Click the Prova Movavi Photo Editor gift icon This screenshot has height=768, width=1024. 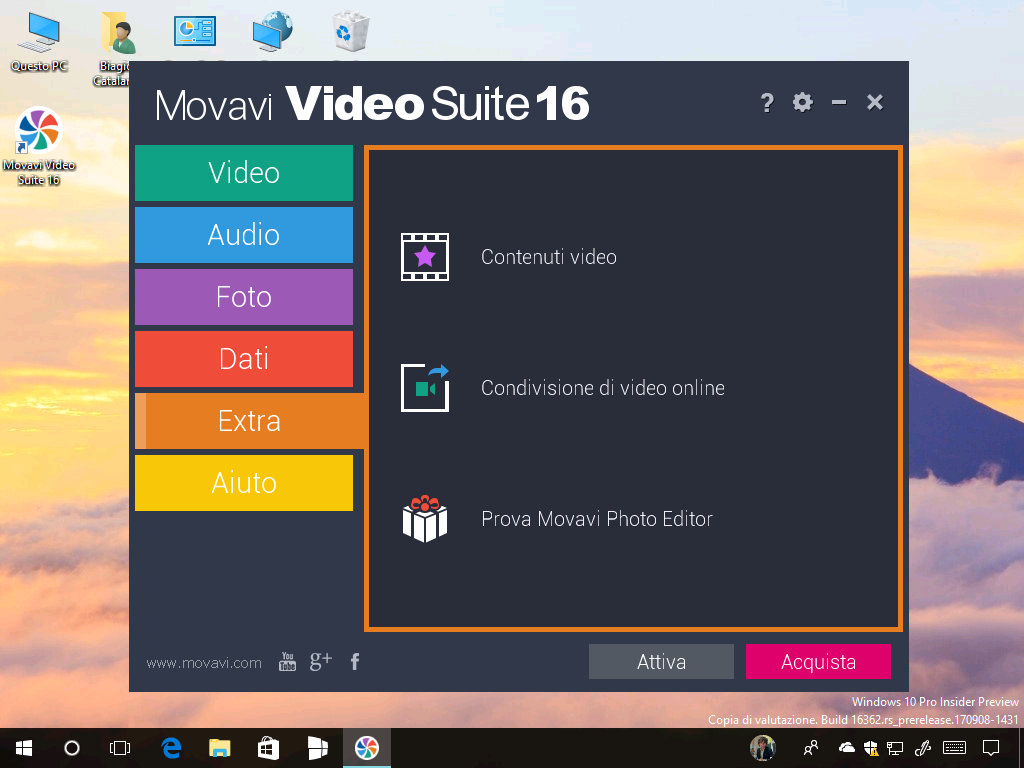(x=424, y=519)
